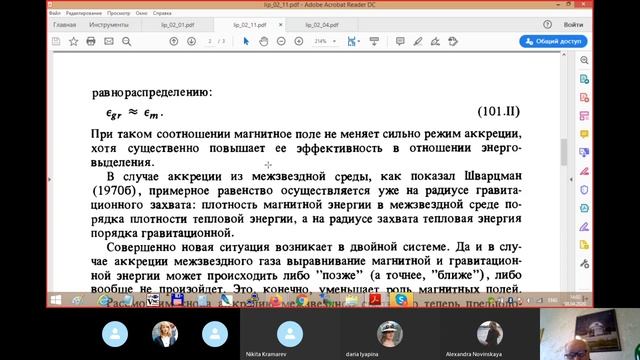Click the stamp tool toolbar icon
Image resolution: width=640 pixels, height=360 pixels.
(x=453, y=41)
